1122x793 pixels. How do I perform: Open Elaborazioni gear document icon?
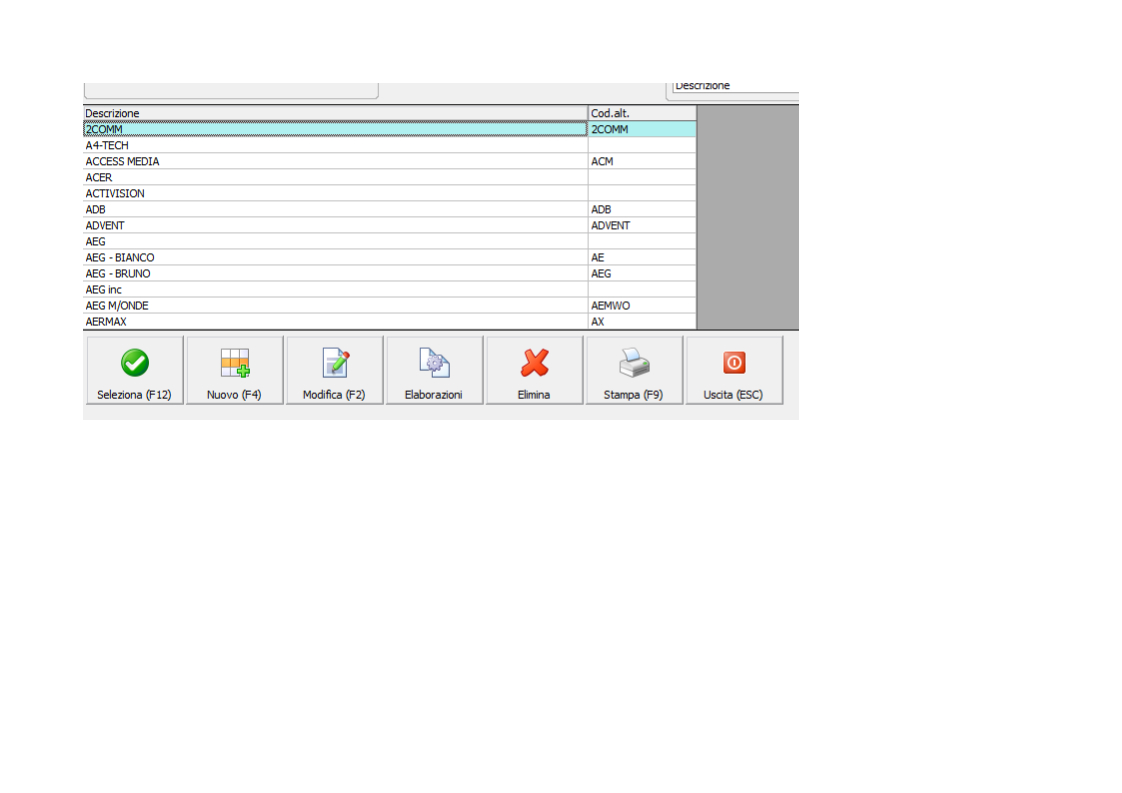(434, 363)
